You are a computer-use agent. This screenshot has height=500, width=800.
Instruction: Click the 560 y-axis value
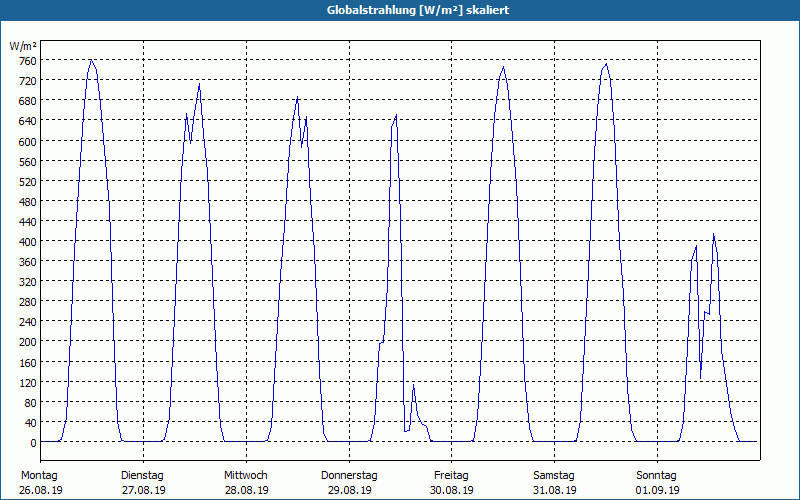point(28,162)
